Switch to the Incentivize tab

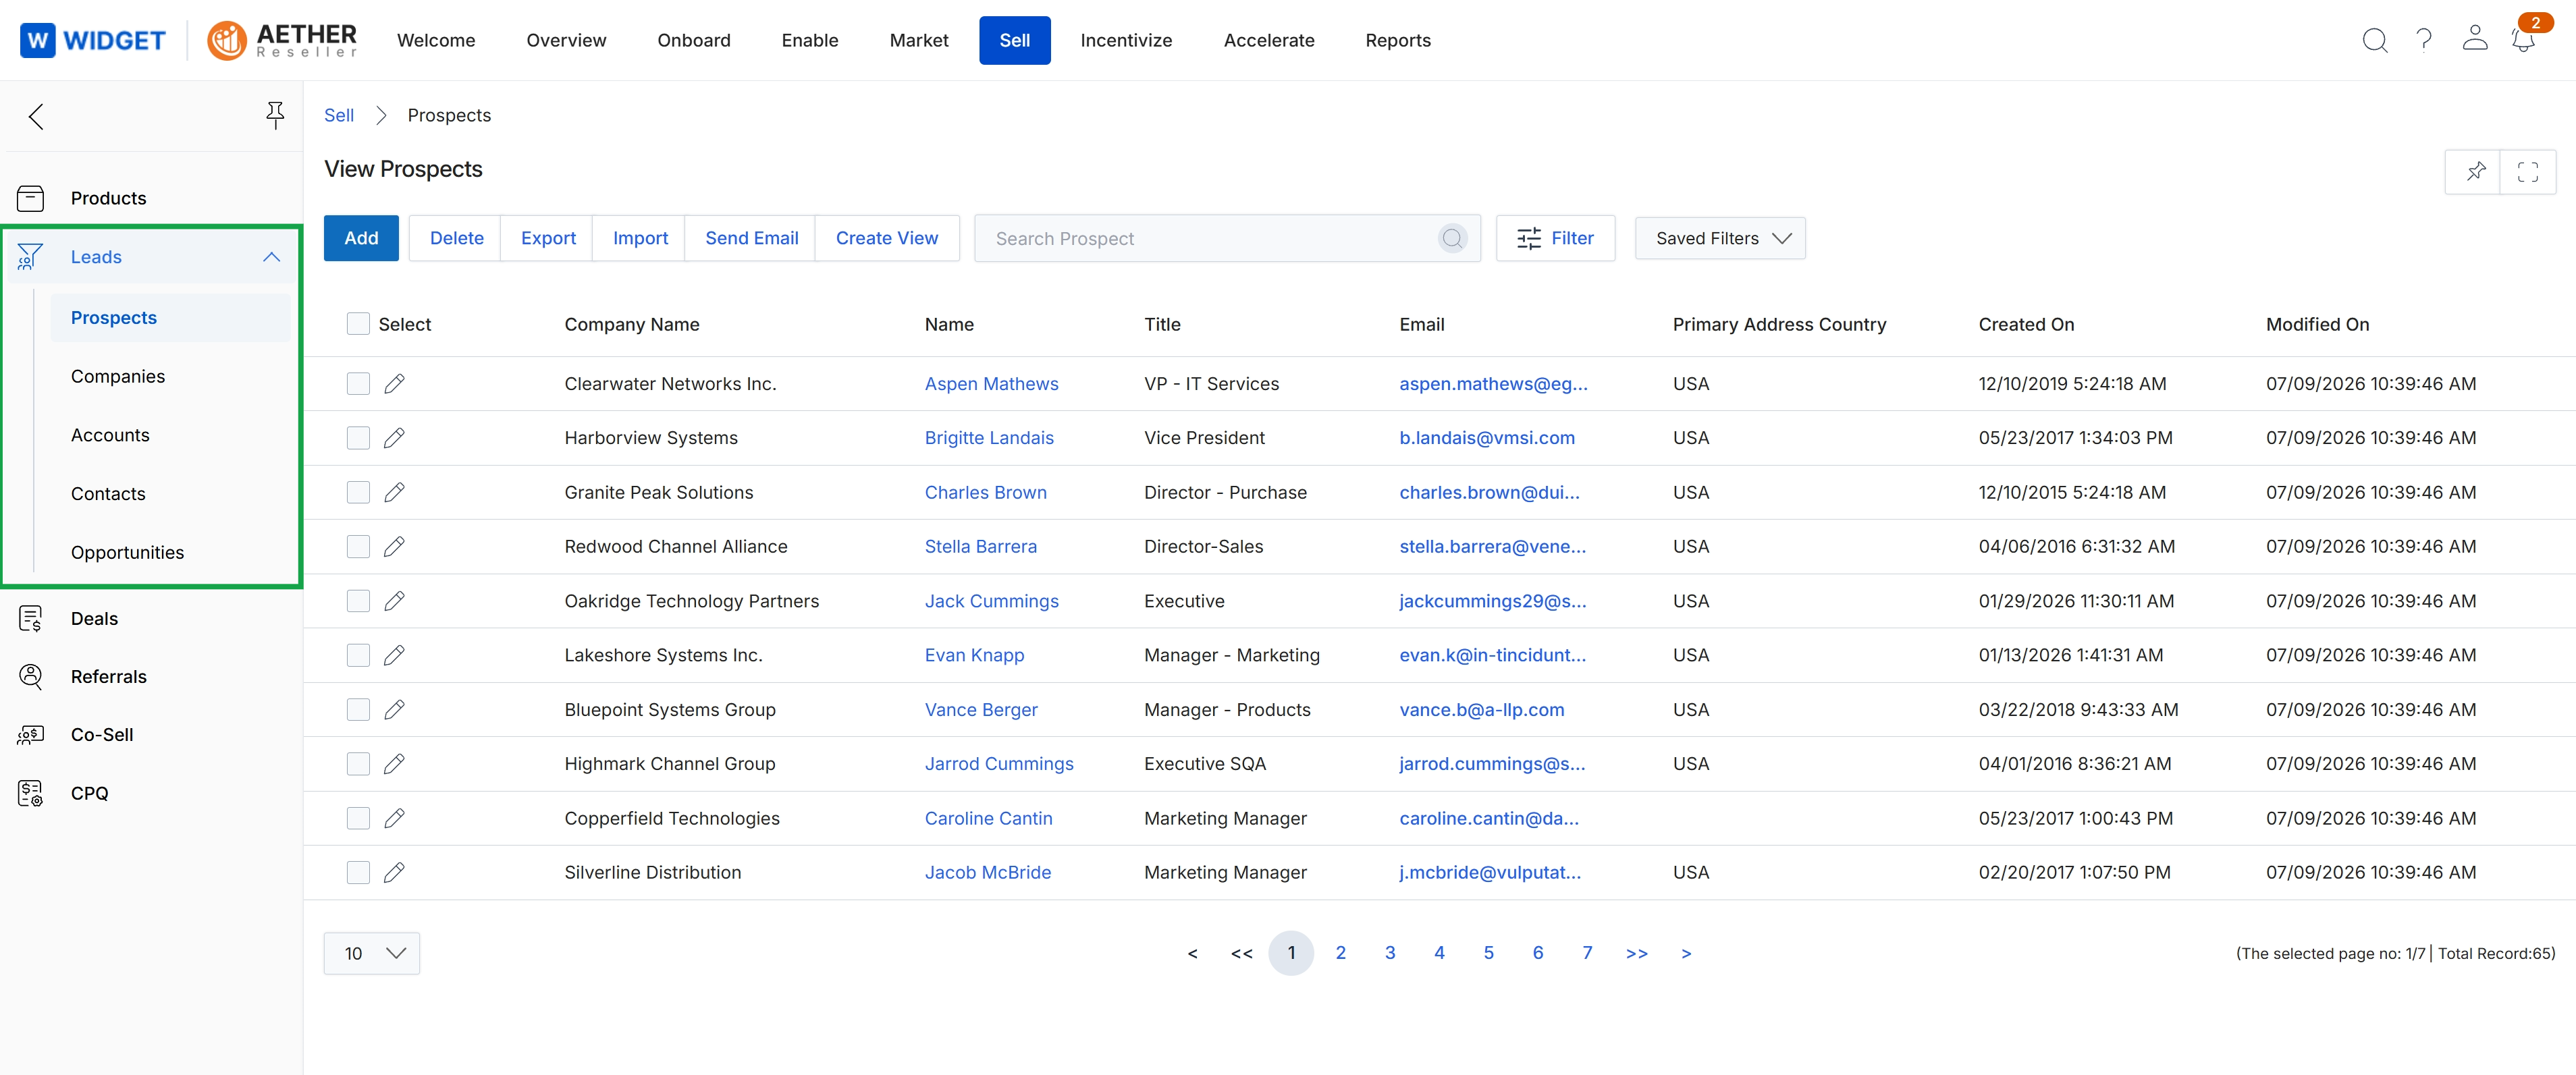pyautogui.click(x=1126, y=40)
